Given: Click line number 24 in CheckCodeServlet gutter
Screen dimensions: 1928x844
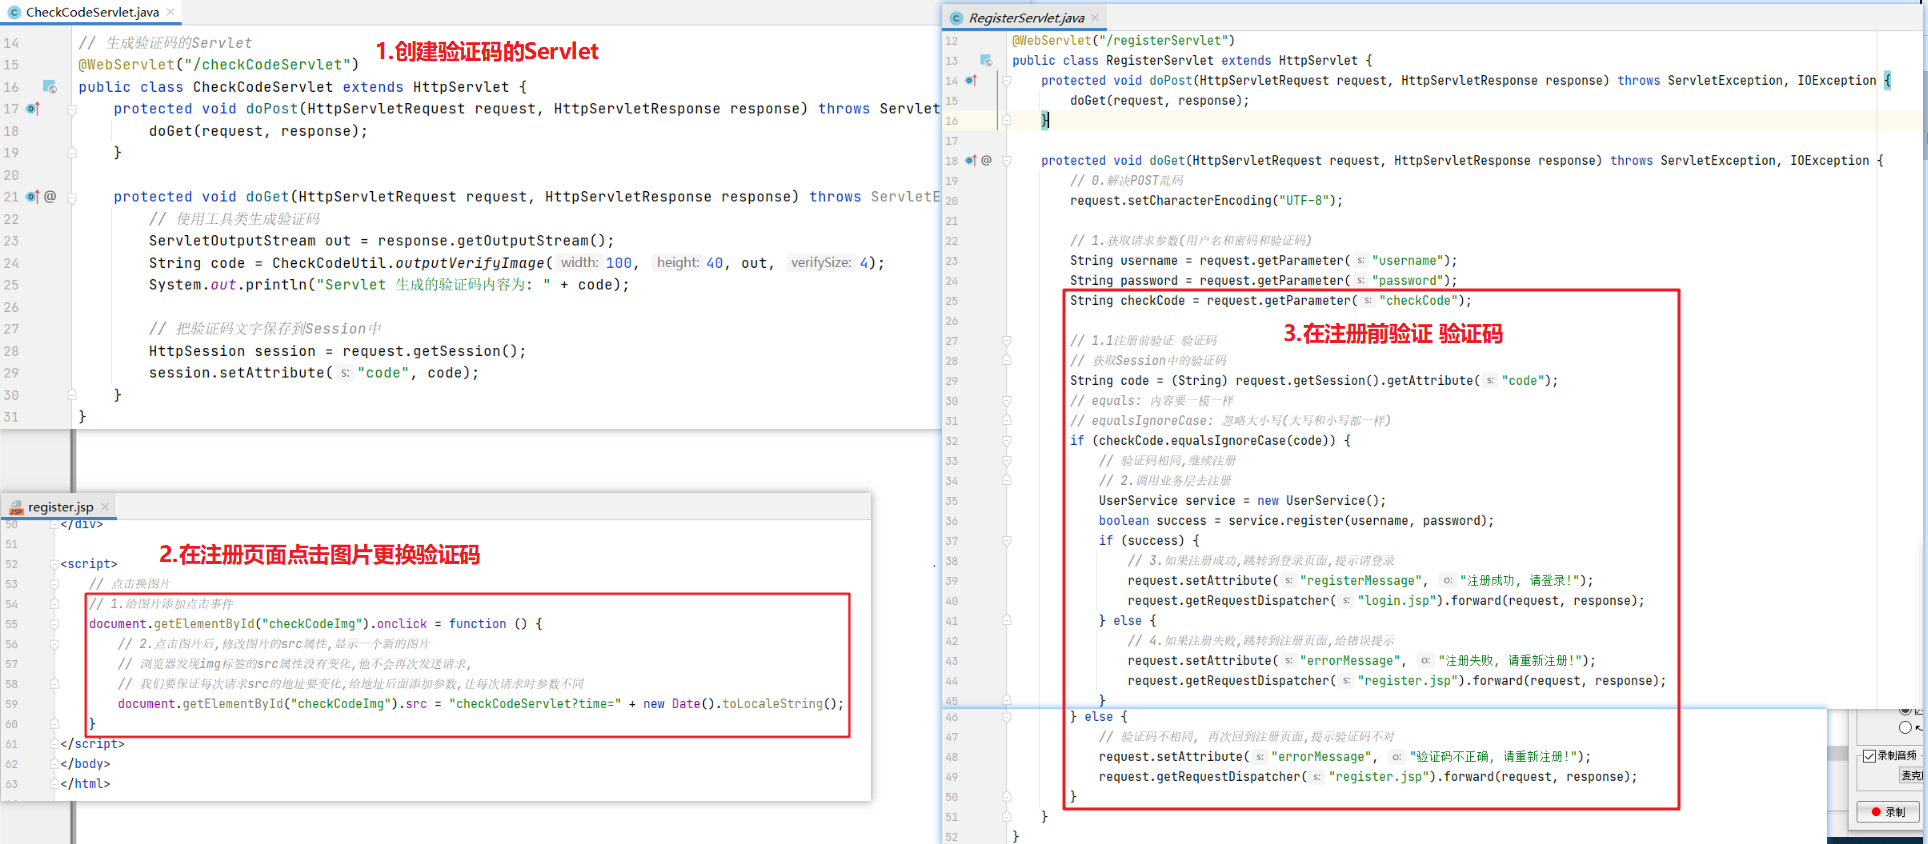Looking at the screenshot, I should point(11,263).
